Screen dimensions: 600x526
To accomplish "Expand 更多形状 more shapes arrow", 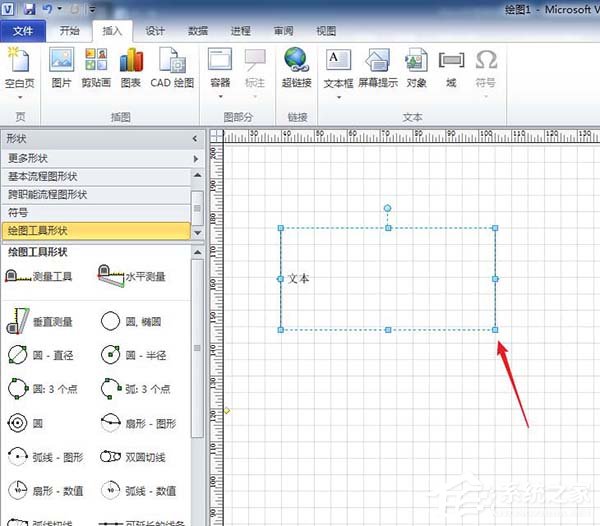I will [x=196, y=158].
